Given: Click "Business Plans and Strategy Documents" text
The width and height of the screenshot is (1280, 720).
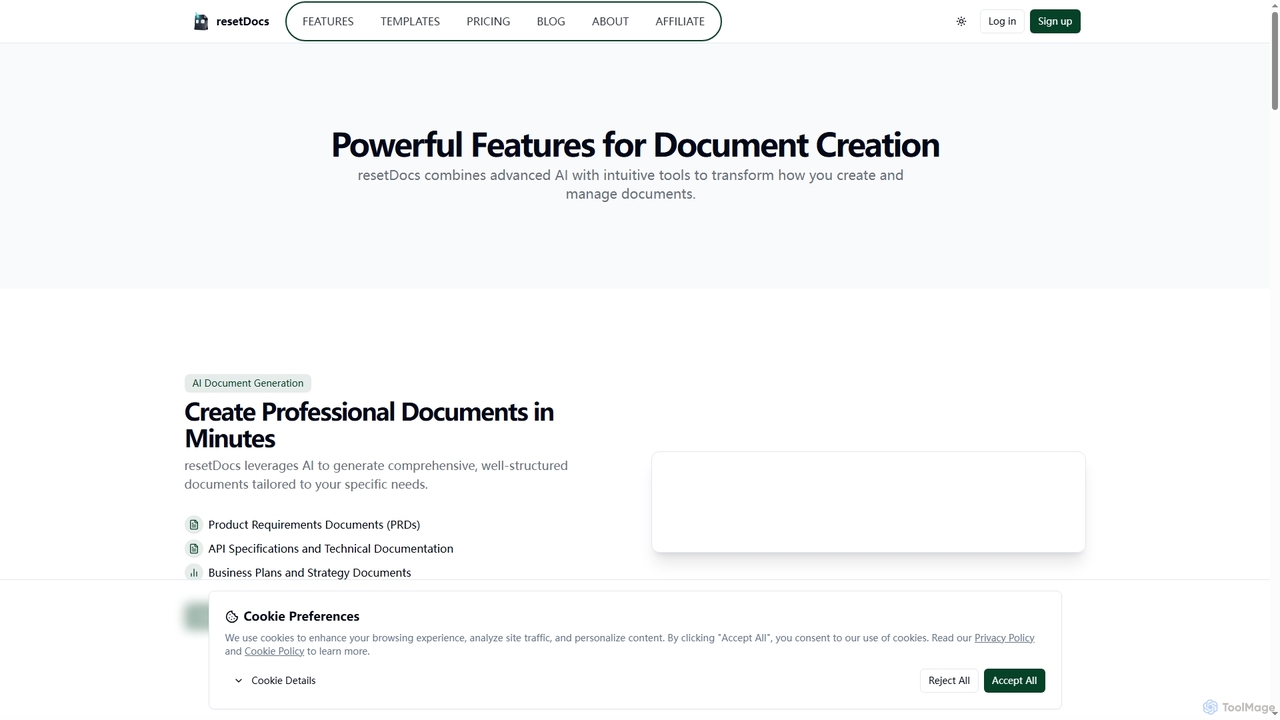Looking at the screenshot, I should coord(310,572).
